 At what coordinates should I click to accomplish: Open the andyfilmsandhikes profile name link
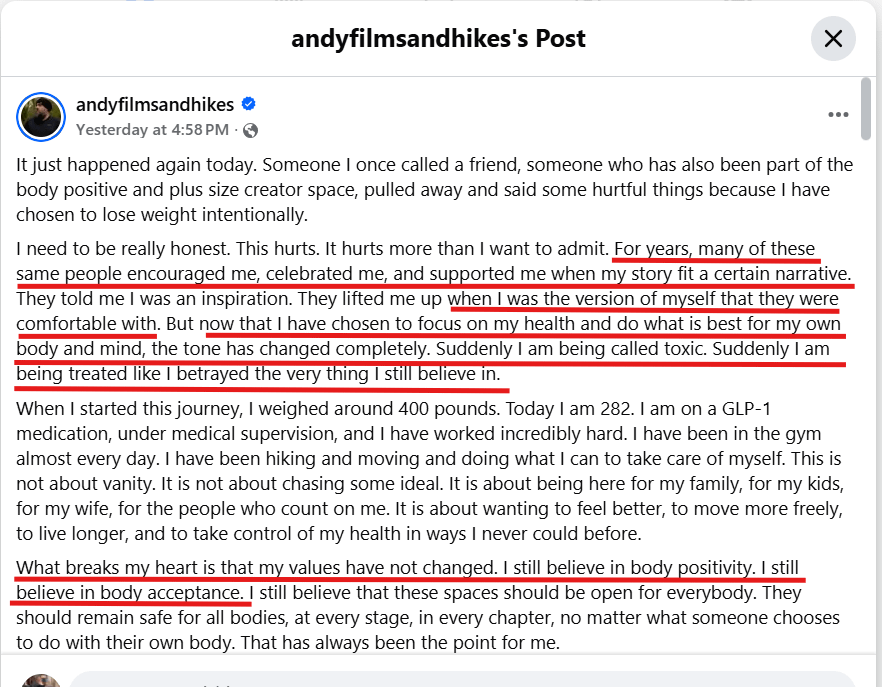pos(155,105)
